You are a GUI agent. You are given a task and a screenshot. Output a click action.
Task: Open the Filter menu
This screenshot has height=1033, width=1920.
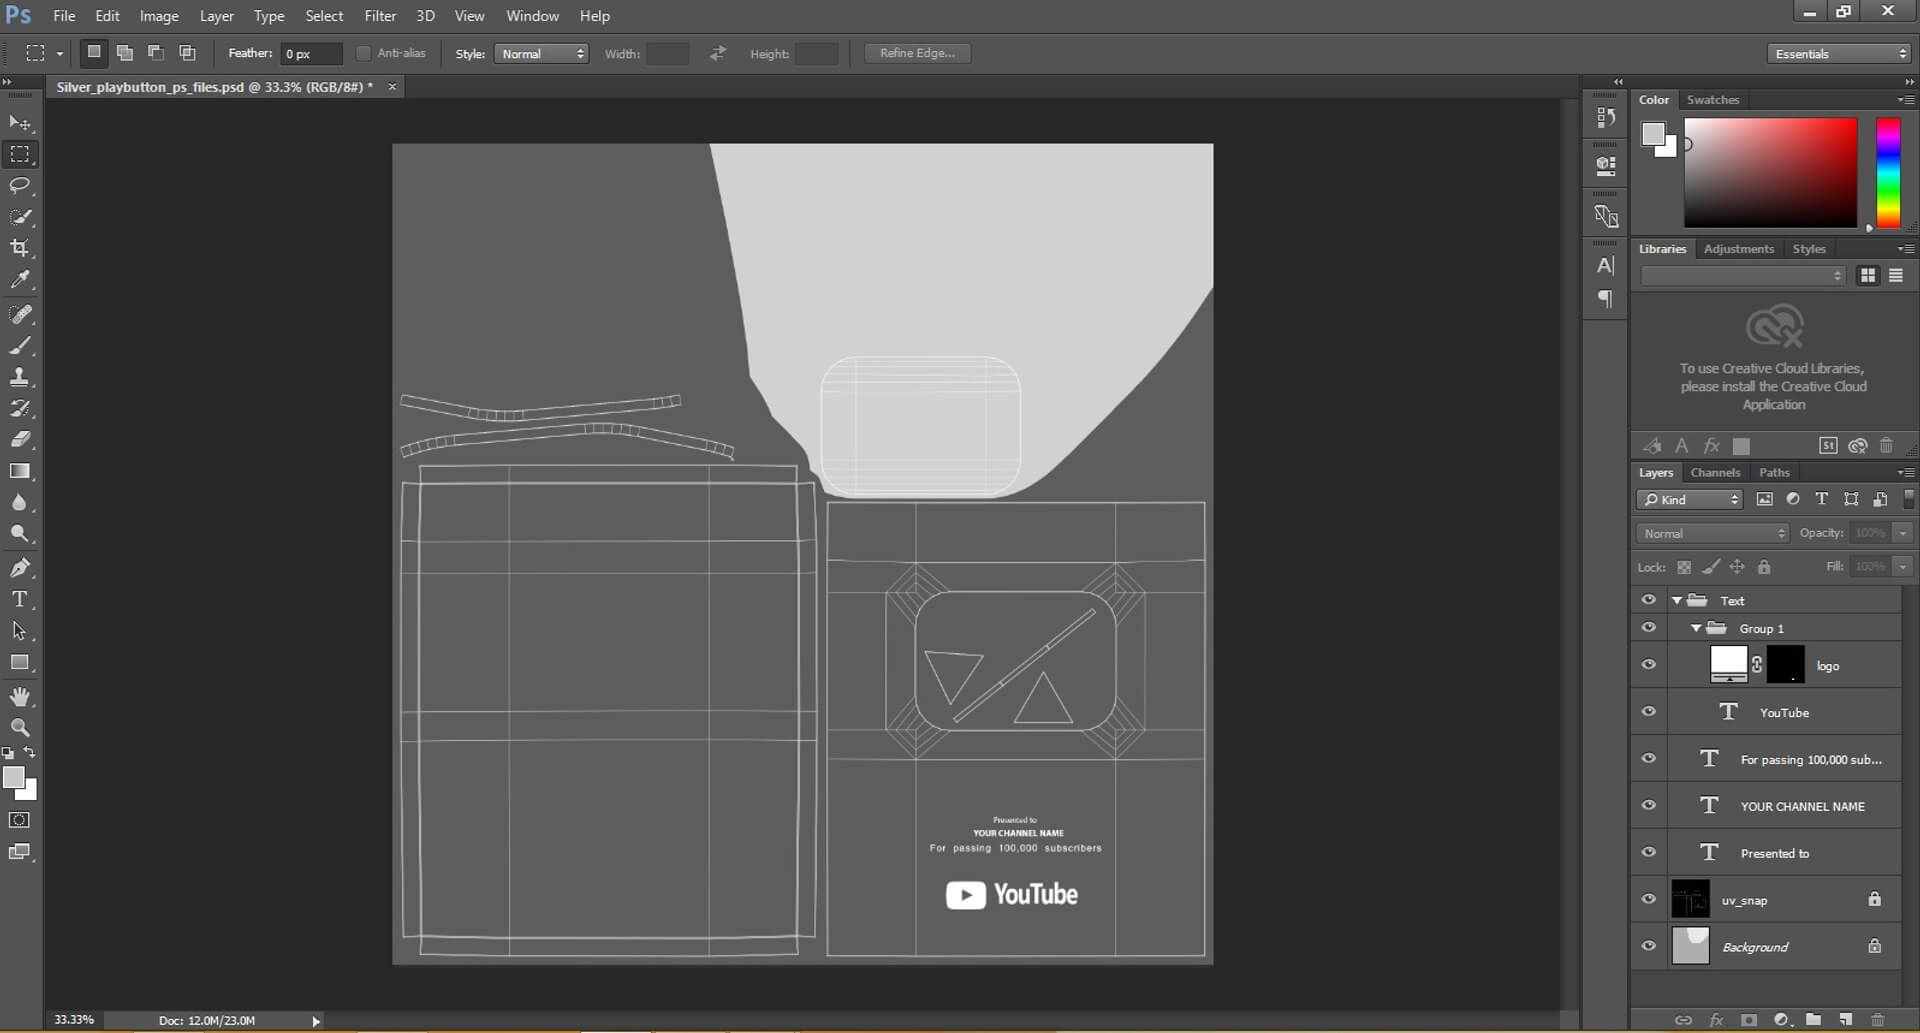pos(380,16)
